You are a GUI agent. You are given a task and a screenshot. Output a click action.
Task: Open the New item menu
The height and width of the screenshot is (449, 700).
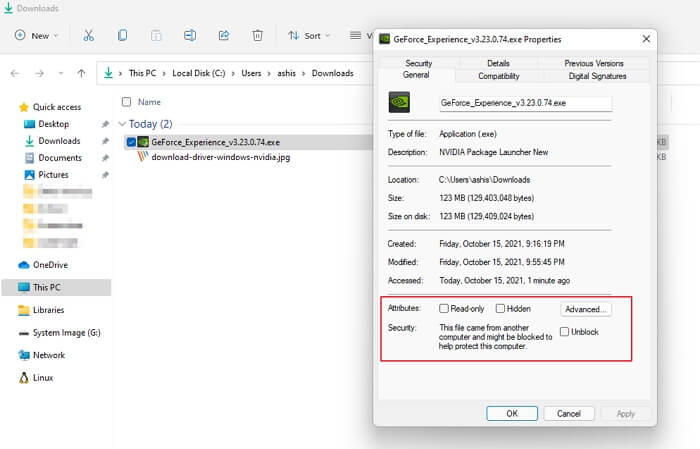click(x=37, y=35)
